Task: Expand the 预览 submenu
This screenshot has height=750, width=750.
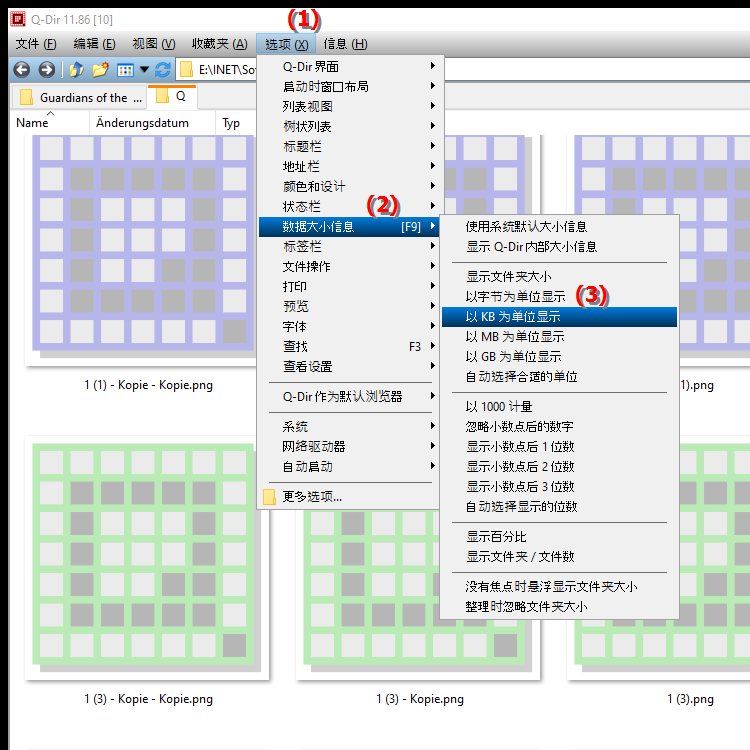Action: pyautogui.click(x=349, y=306)
